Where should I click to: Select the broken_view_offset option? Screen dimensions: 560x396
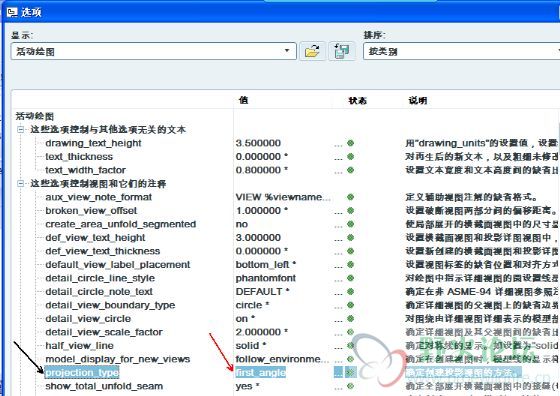coord(91,211)
